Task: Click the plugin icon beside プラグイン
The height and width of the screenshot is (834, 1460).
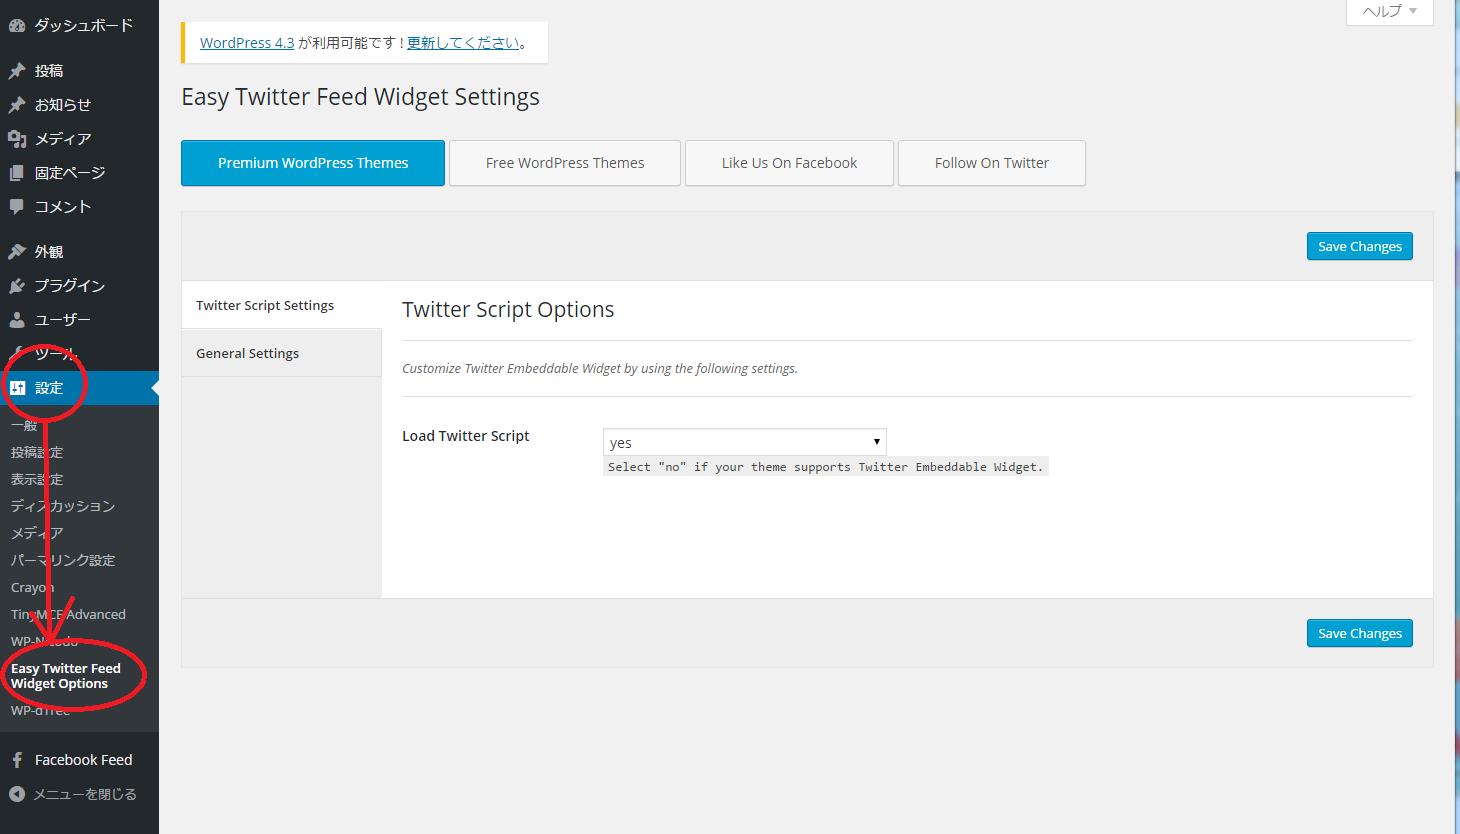Action: 17,286
